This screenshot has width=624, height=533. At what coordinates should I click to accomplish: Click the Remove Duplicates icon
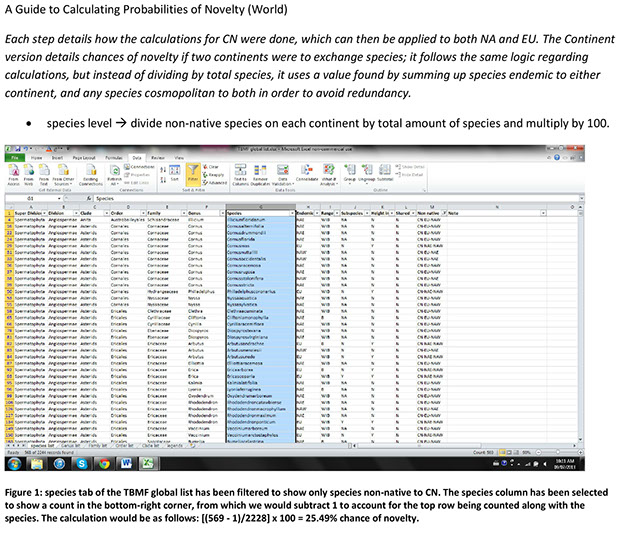click(x=260, y=175)
